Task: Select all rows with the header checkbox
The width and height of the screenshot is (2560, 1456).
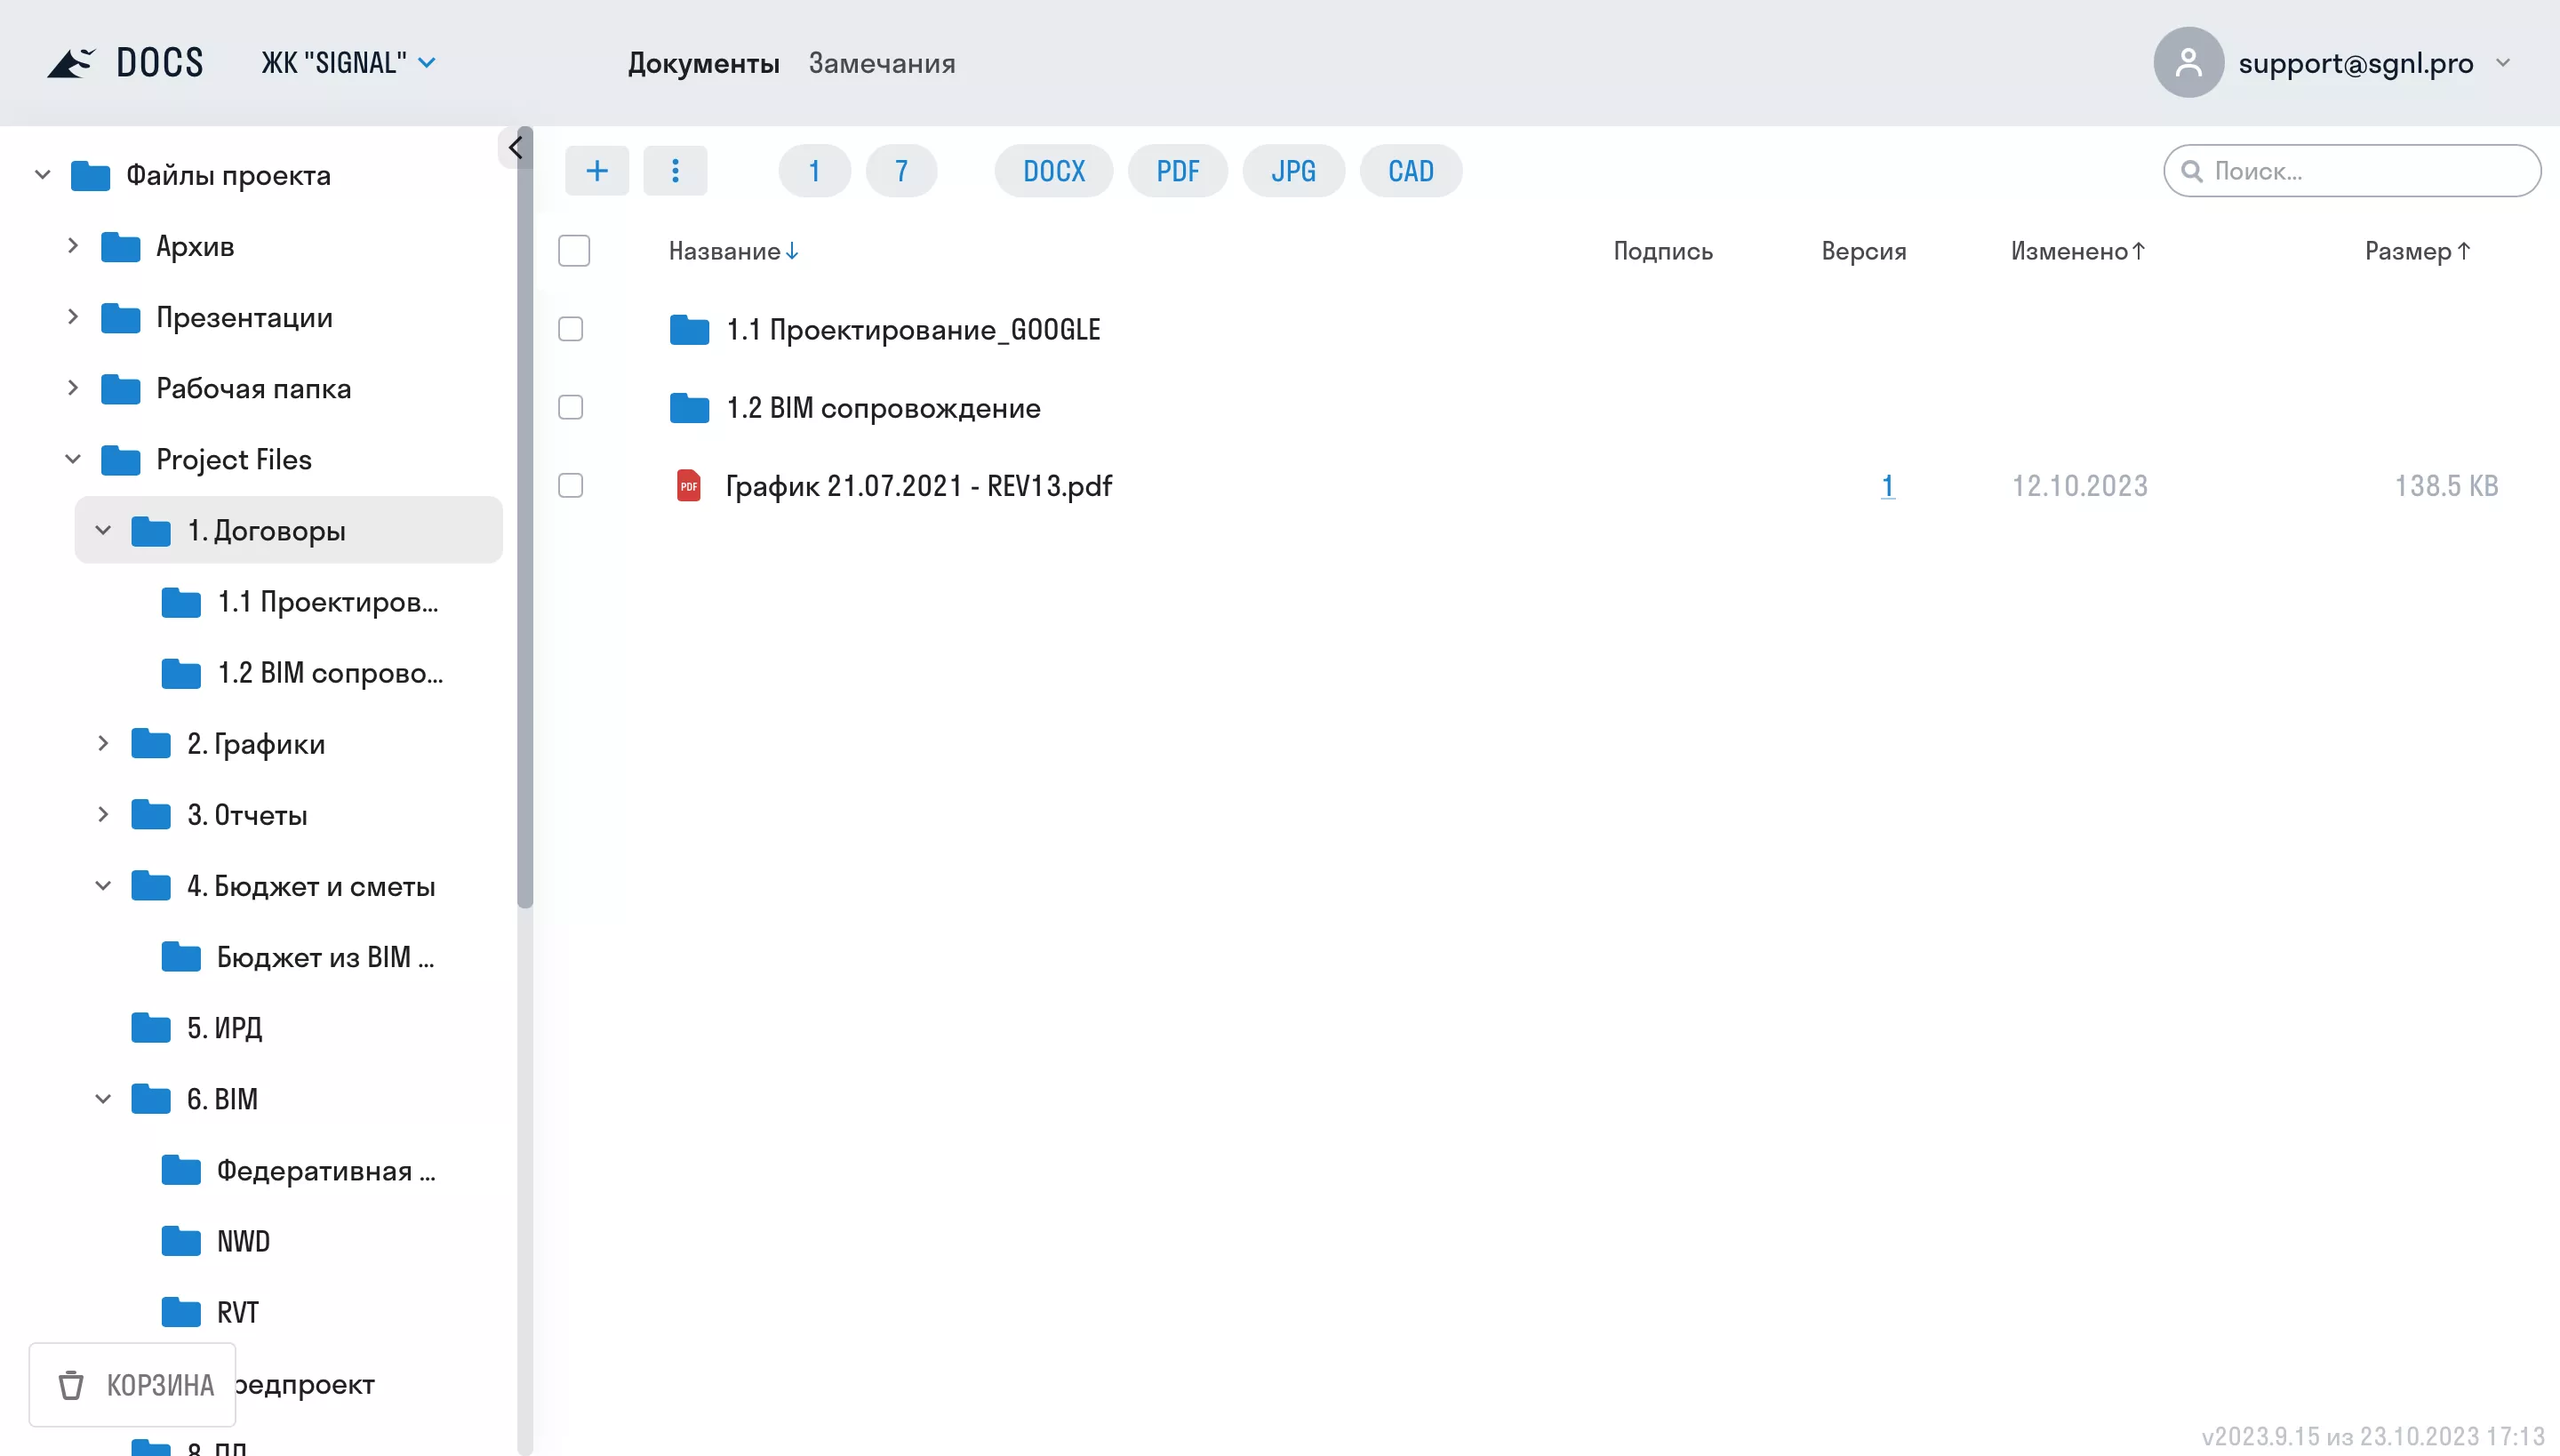Action: pyautogui.click(x=574, y=250)
